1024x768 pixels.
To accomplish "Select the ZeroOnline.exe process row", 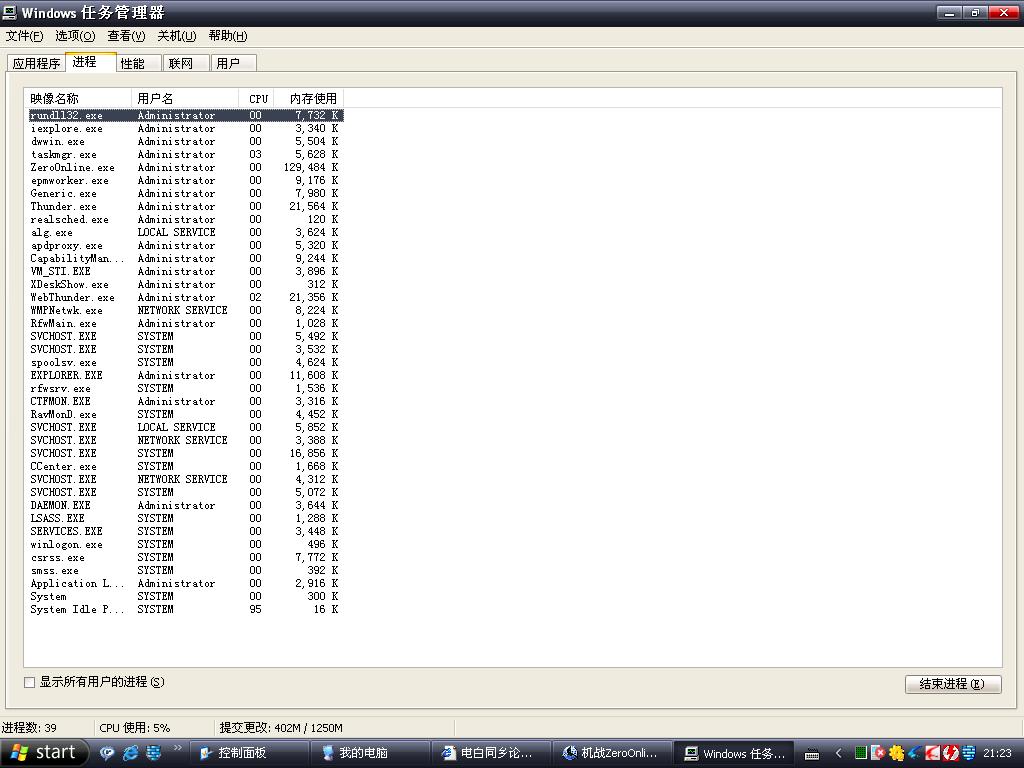I will click(72, 168).
